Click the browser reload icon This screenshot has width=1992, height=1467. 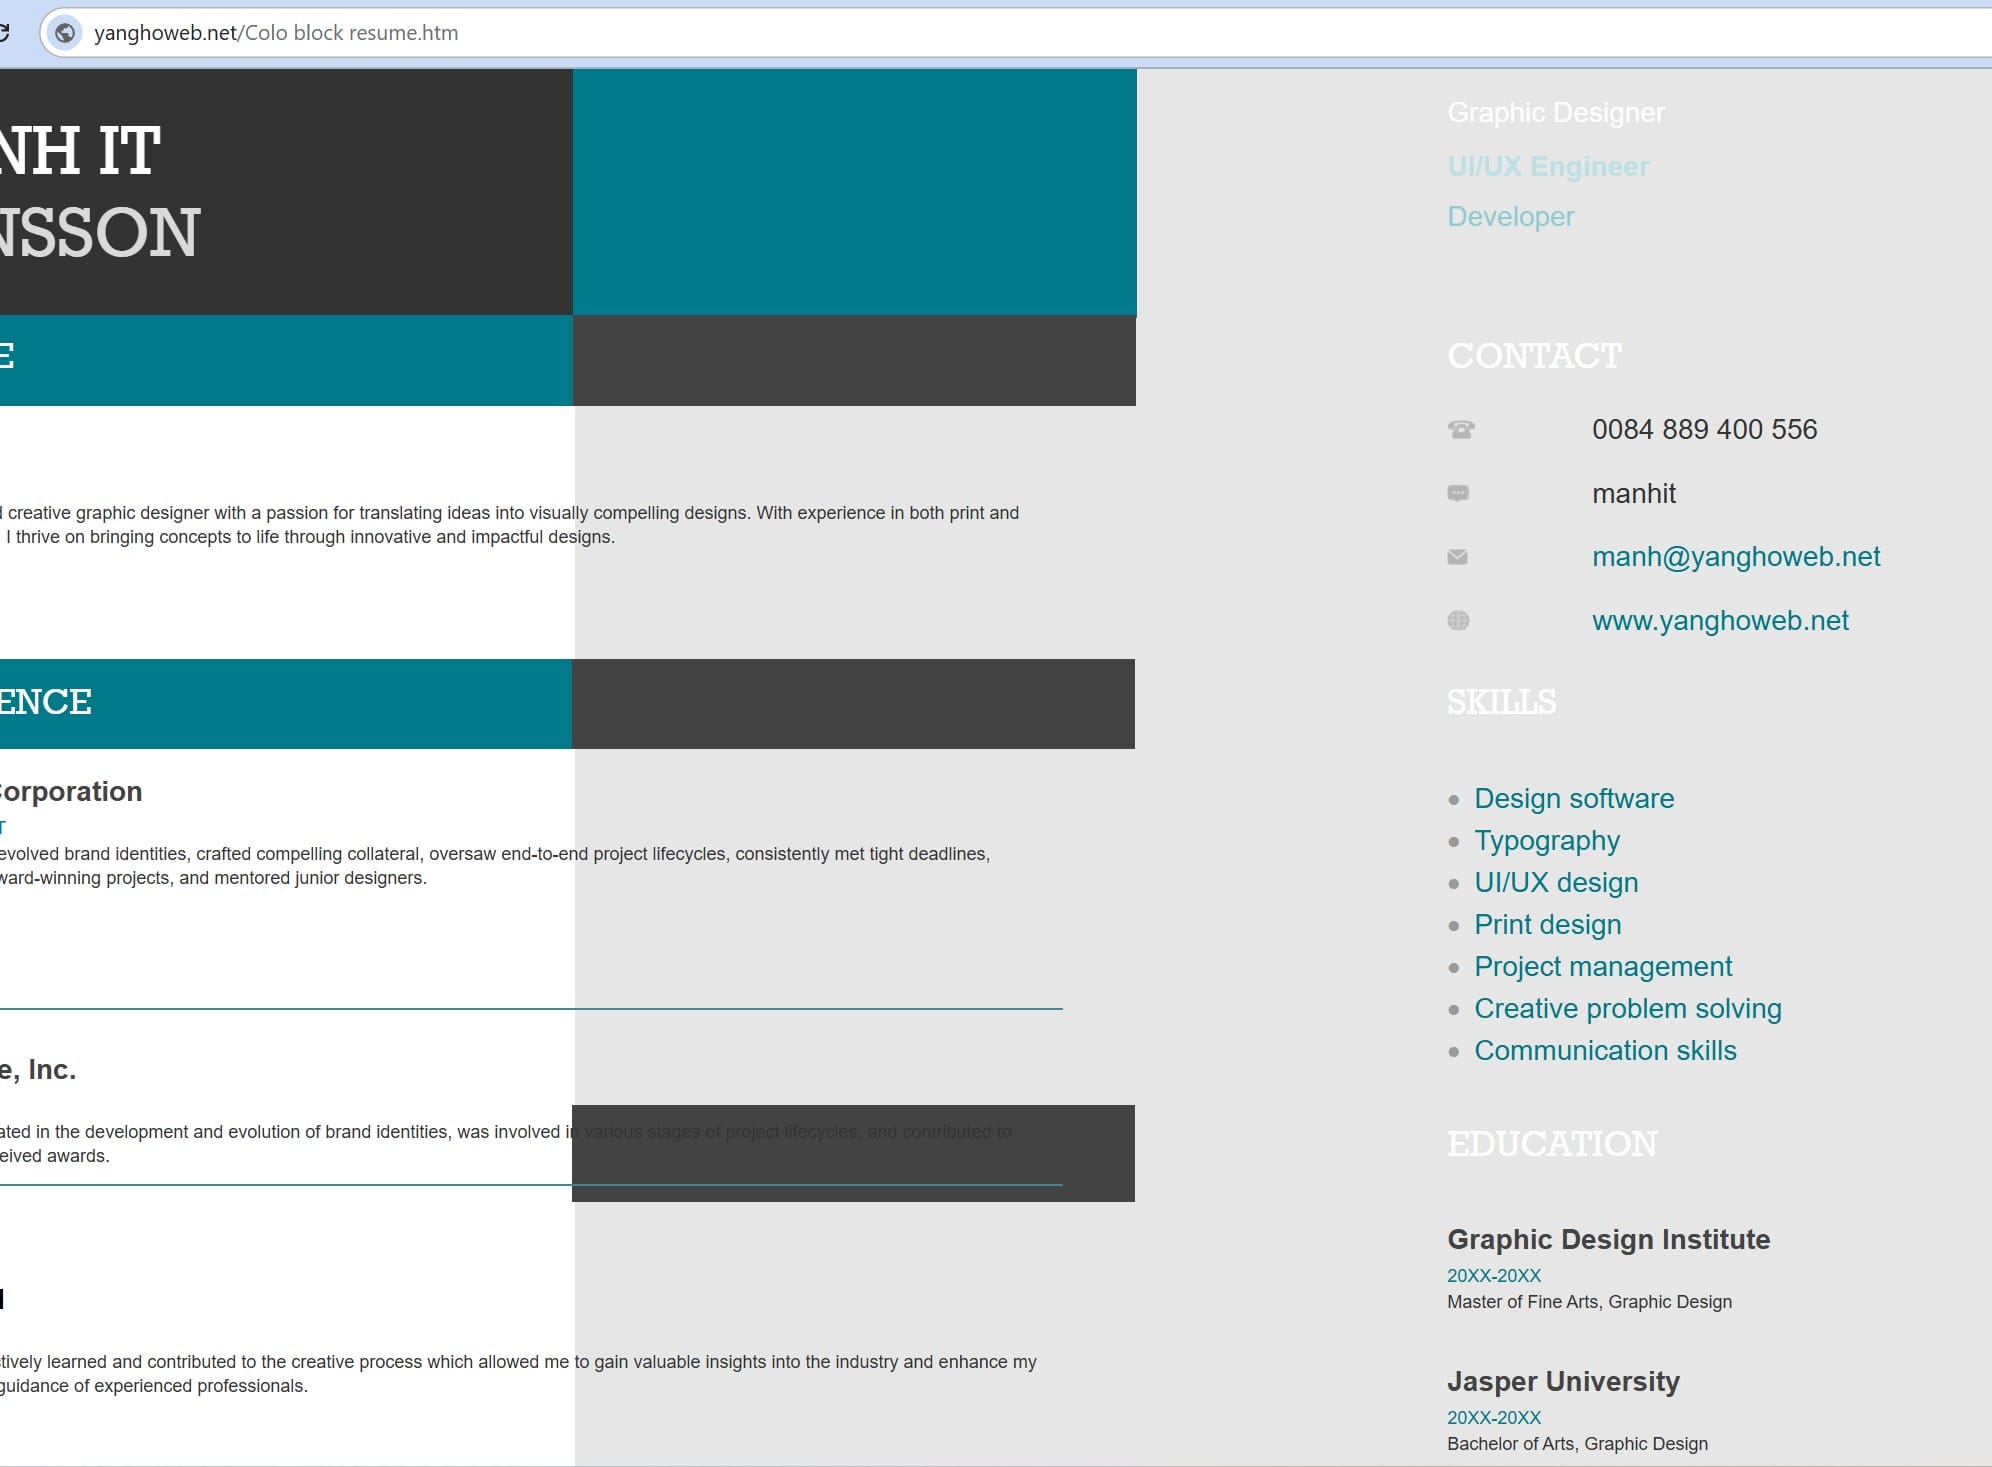coord(4,33)
